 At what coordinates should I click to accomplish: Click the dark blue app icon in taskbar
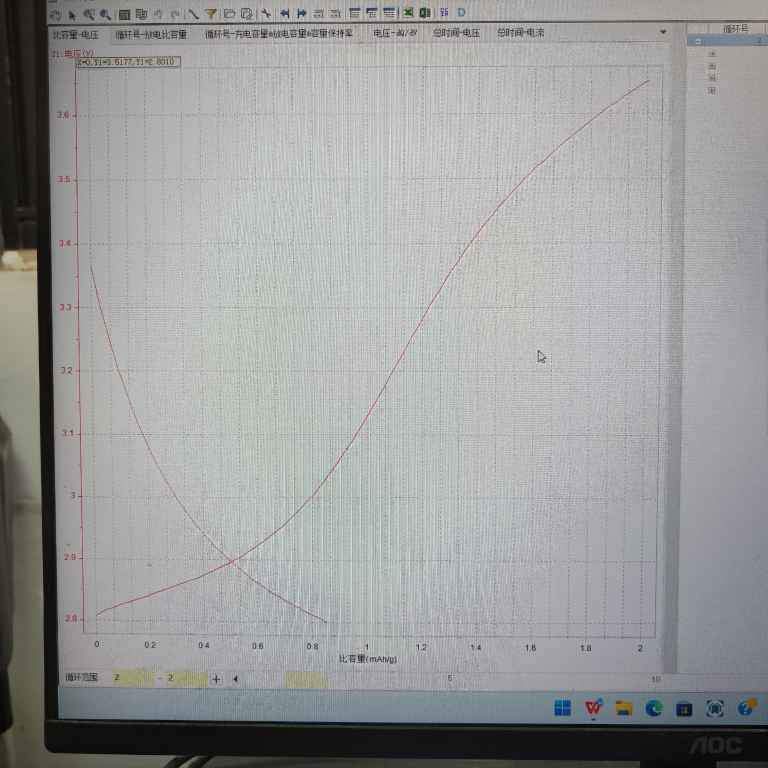tap(684, 709)
